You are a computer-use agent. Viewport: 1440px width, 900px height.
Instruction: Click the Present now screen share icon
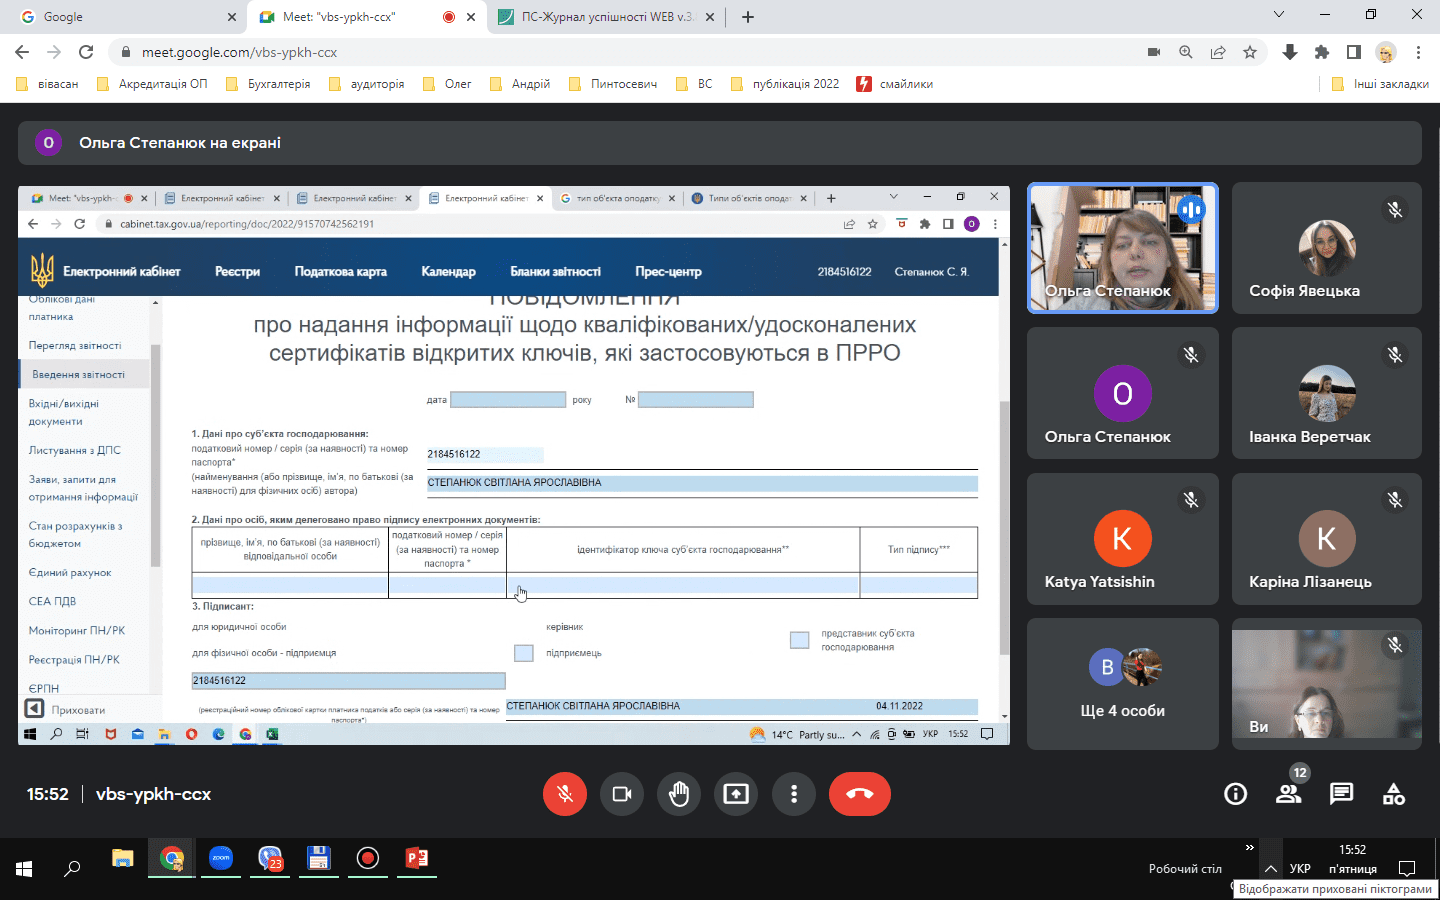pyautogui.click(x=736, y=794)
